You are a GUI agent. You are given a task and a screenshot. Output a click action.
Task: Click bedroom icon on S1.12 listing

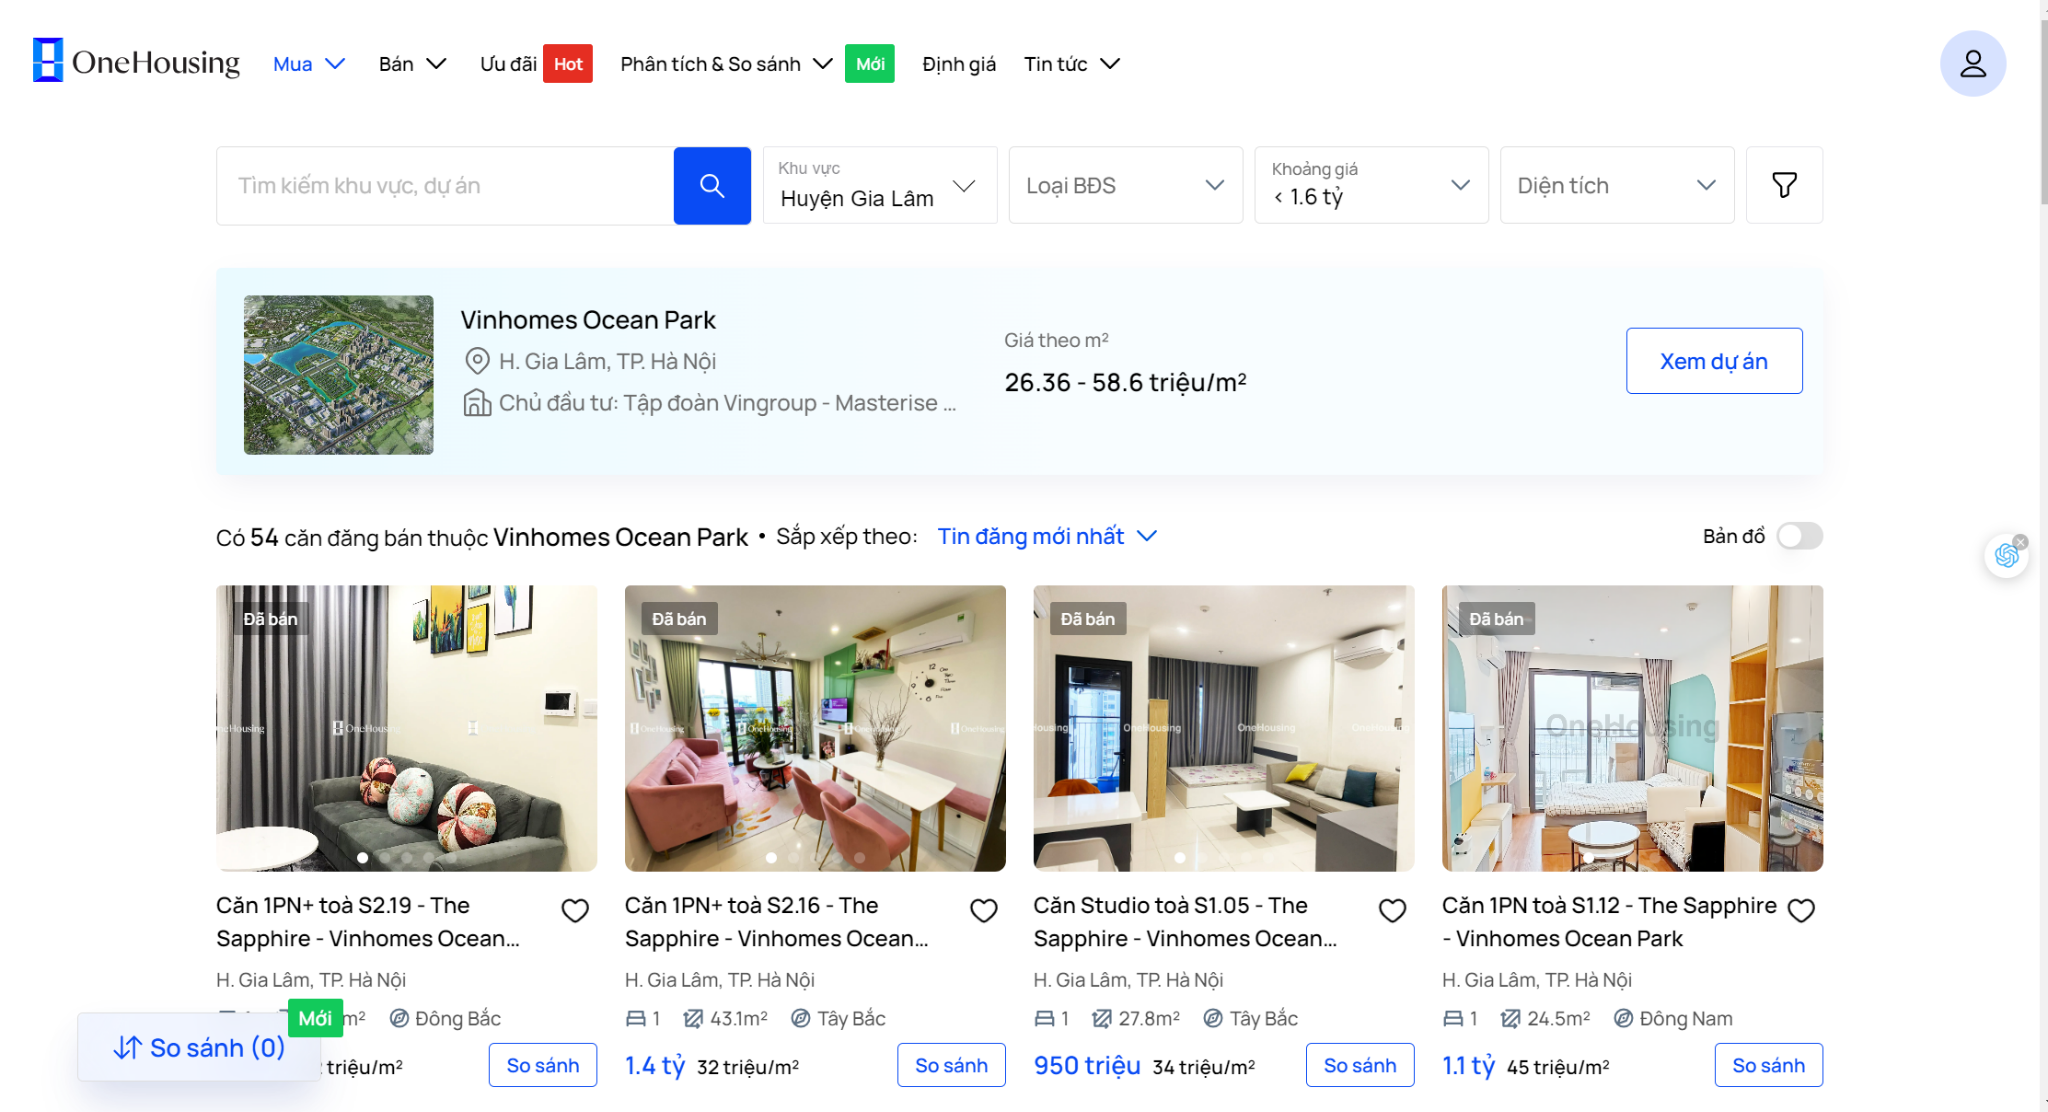point(1453,1019)
